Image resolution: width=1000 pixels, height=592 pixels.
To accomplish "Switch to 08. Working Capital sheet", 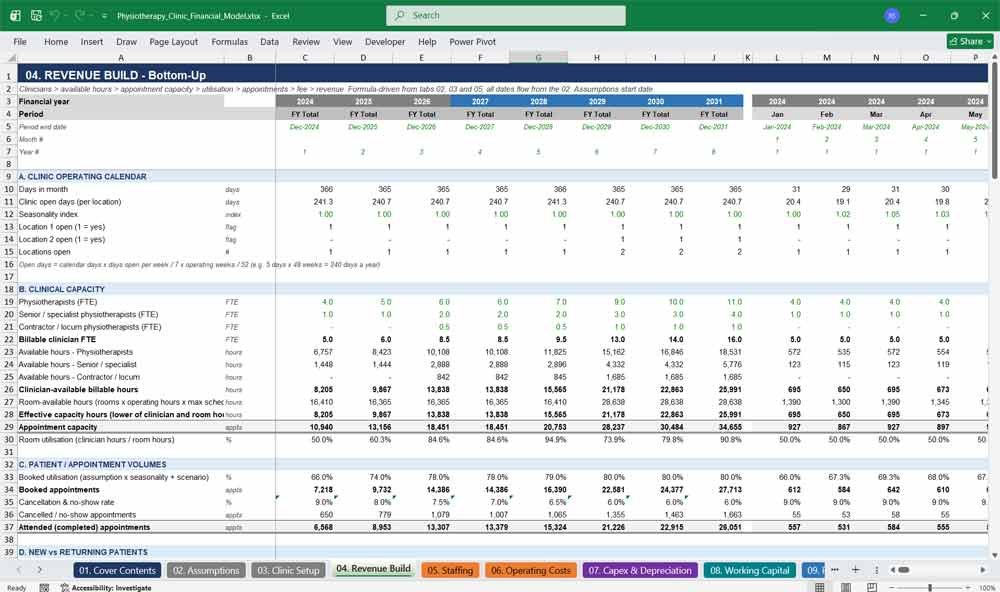I will (x=749, y=570).
